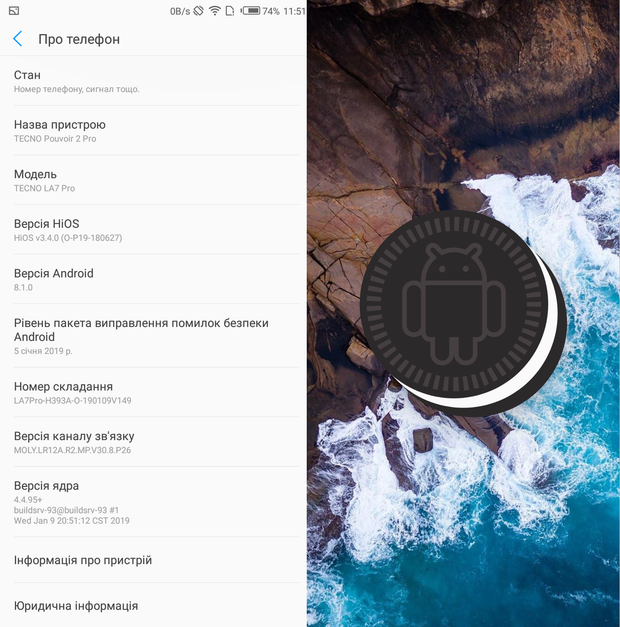
Task: Tap the 0B/s network speed indicator
Action: pos(179,11)
